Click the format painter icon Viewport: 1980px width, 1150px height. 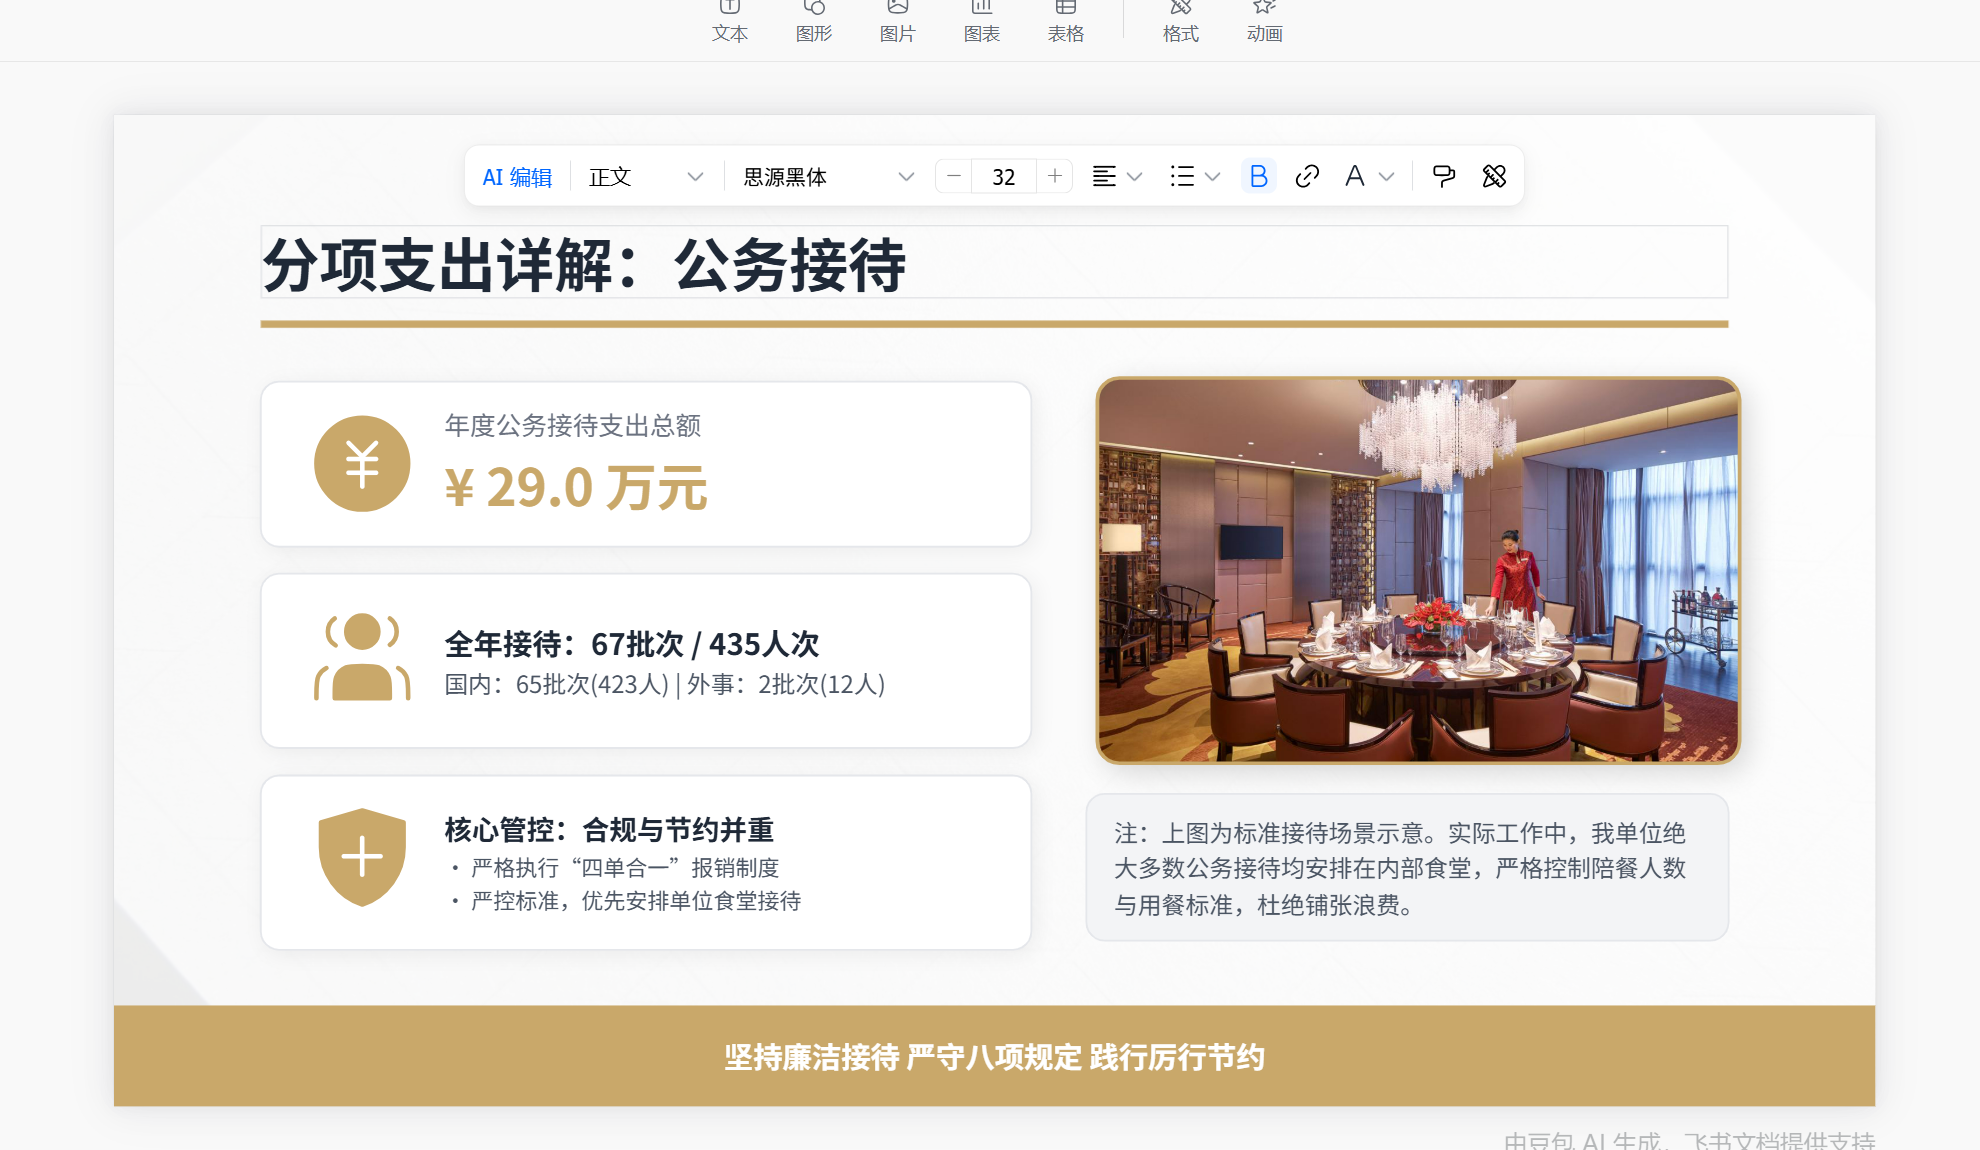click(x=1443, y=177)
